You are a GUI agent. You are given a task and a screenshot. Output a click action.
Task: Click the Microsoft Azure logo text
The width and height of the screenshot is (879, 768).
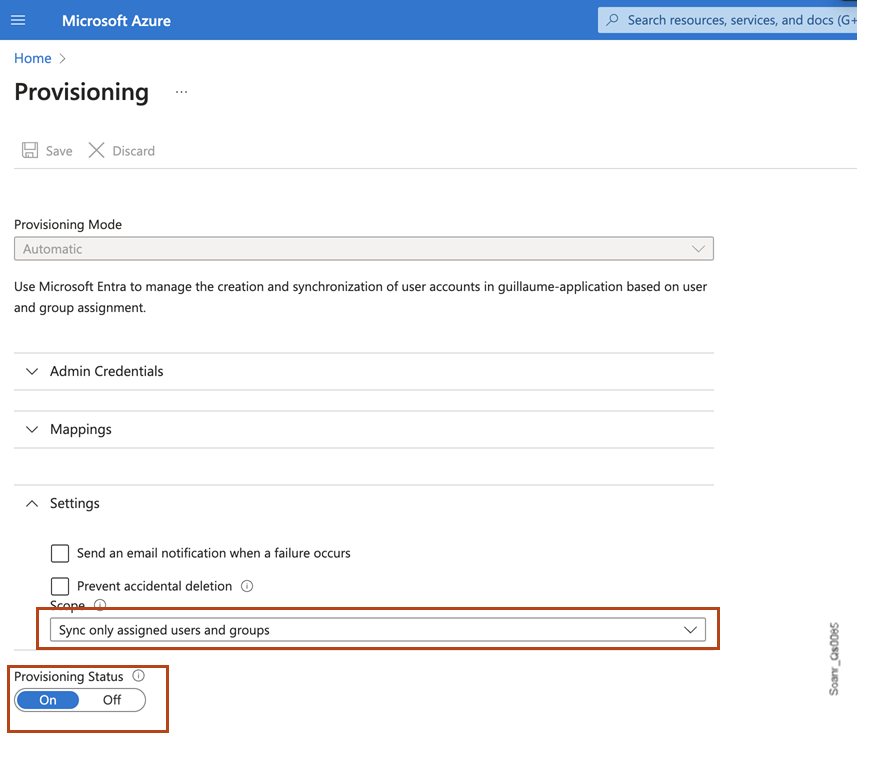click(116, 21)
